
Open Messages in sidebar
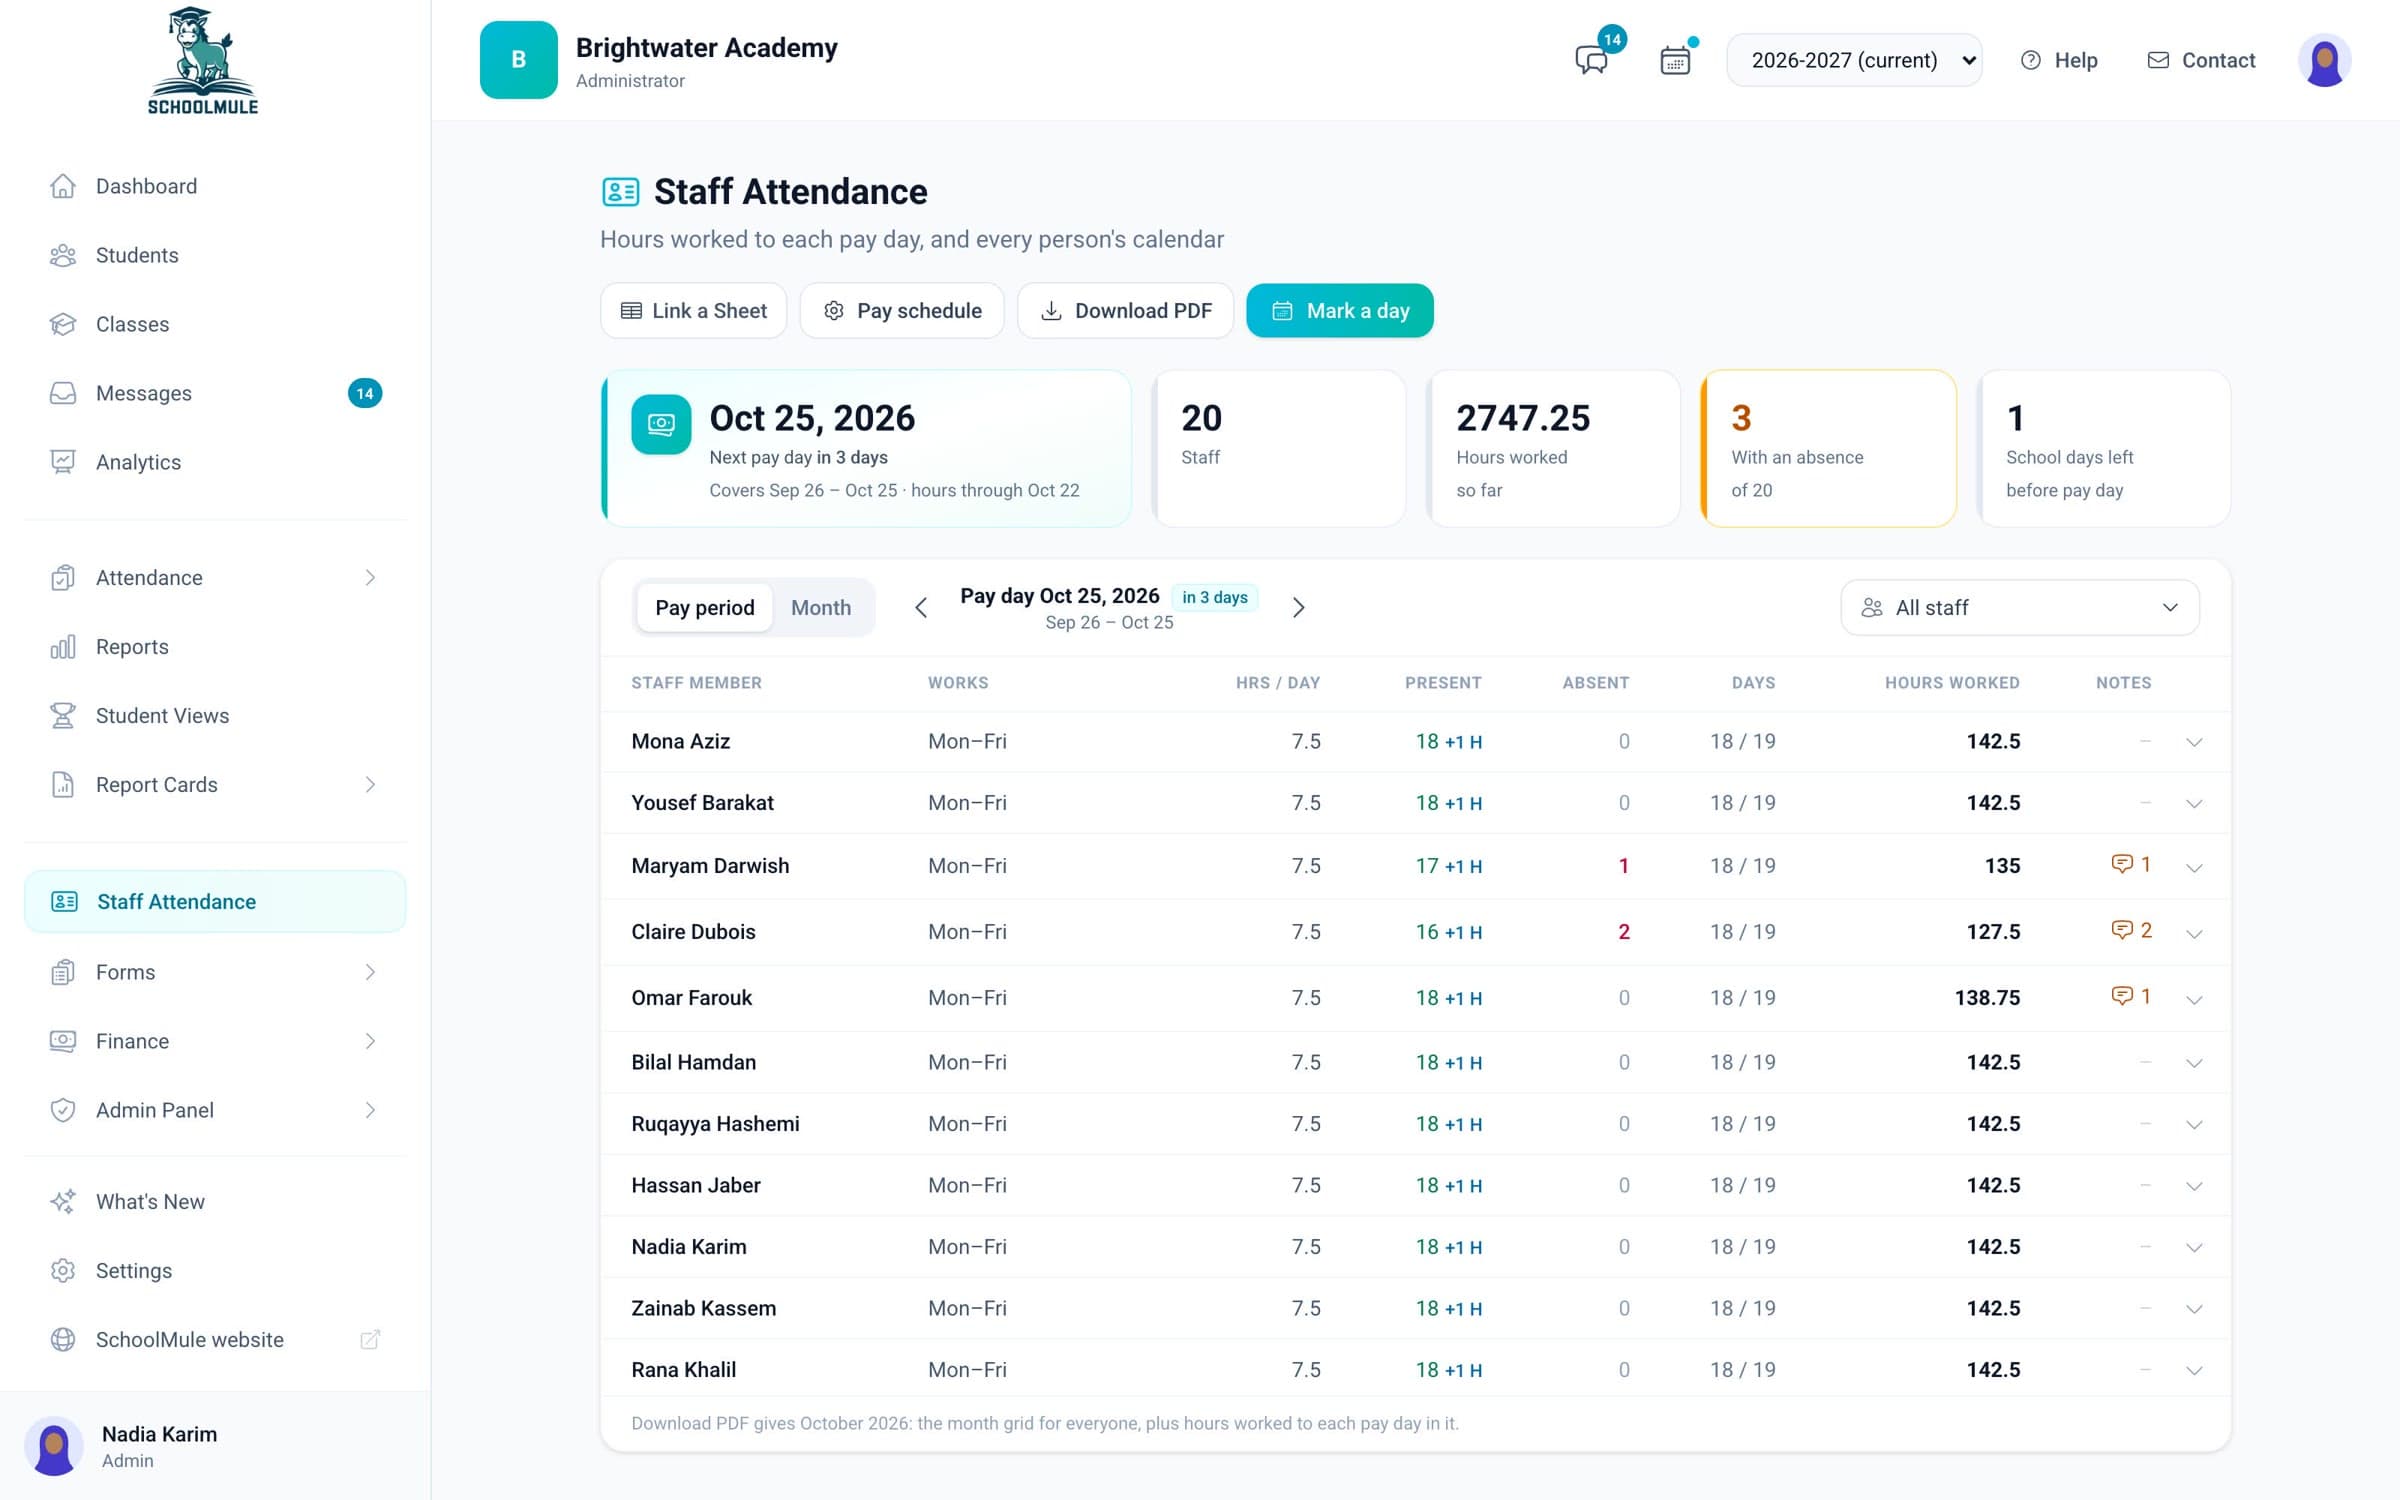tap(215, 393)
